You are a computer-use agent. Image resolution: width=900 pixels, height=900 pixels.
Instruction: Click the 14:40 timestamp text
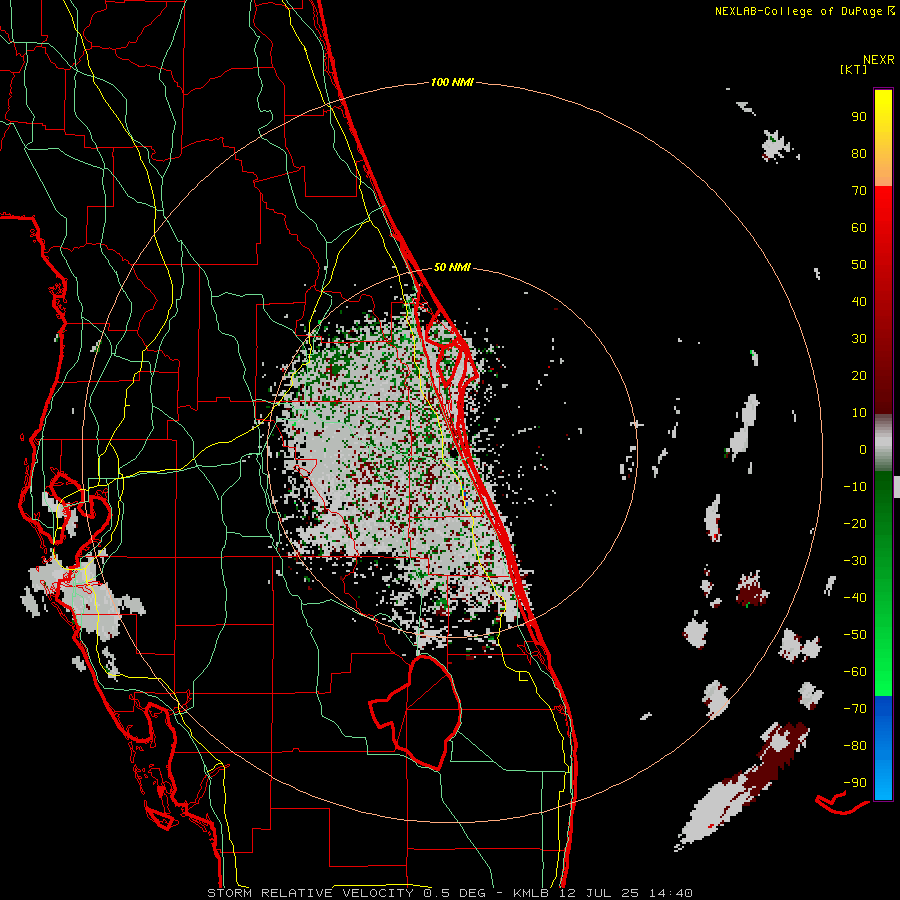point(670,893)
